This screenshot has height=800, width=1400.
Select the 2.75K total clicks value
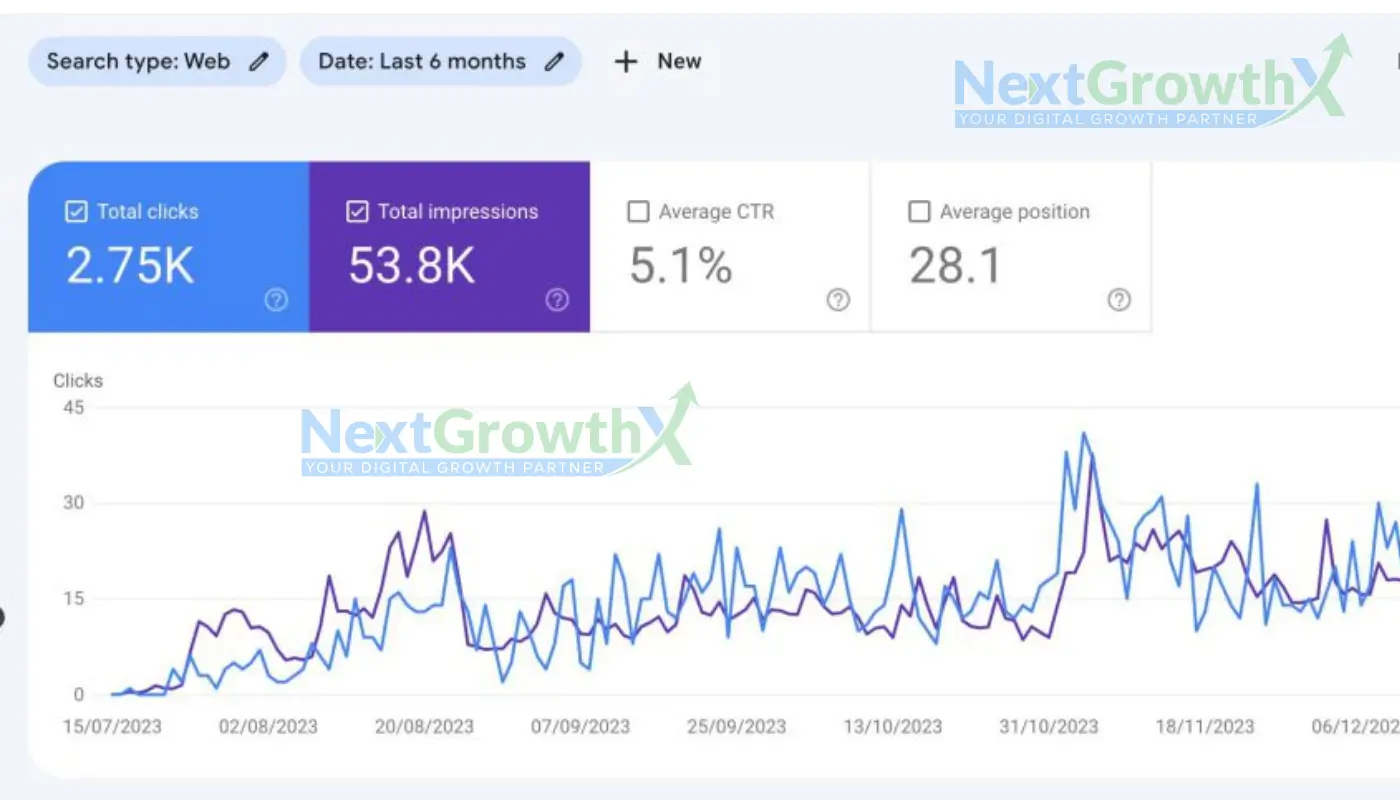(130, 267)
